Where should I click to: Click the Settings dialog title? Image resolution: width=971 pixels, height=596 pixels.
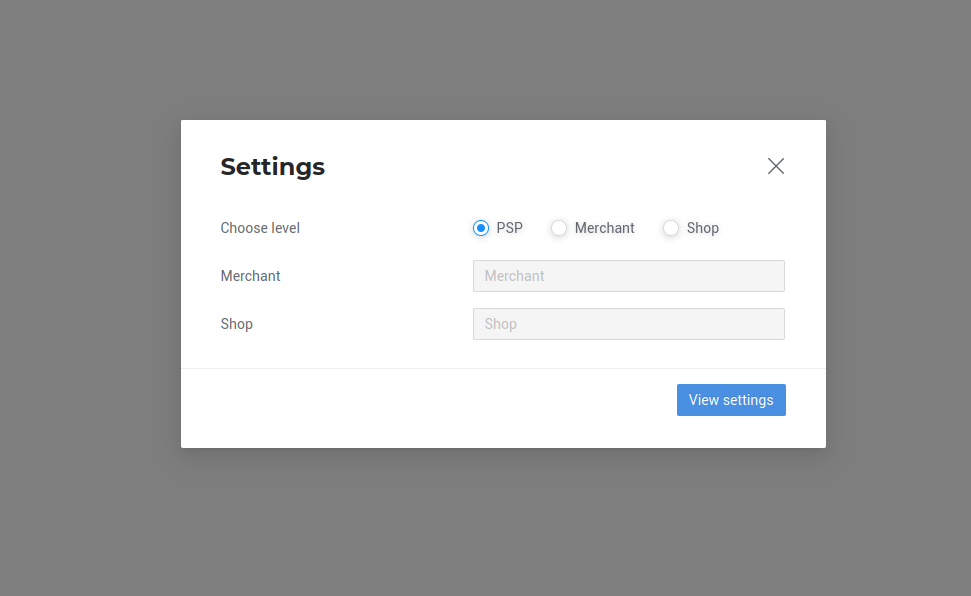[x=272, y=167]
